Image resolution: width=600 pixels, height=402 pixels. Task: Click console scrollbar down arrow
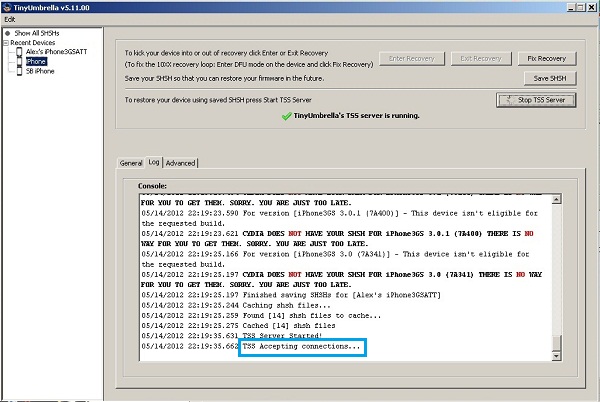(x=556, y=356)
